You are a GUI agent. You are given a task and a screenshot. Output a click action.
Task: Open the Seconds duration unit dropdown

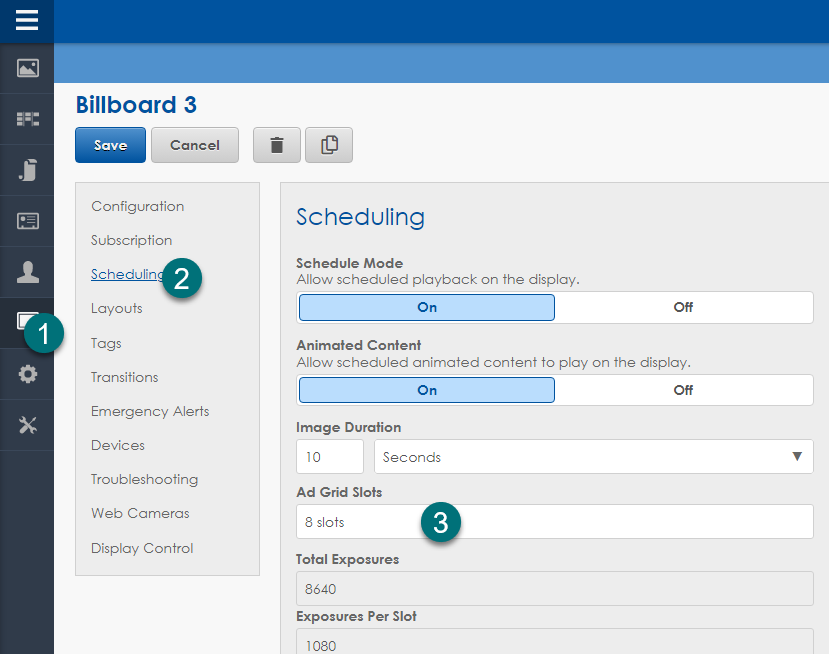coord(593,457)
